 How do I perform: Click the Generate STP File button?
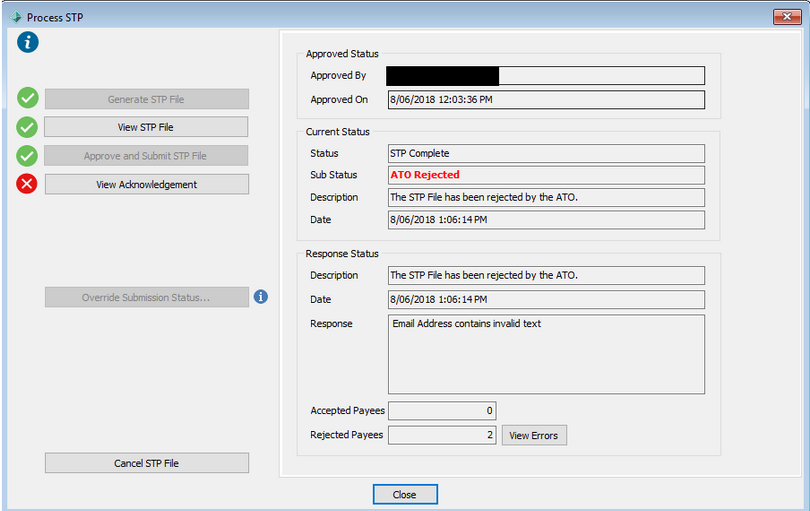[x=146, y=99]
